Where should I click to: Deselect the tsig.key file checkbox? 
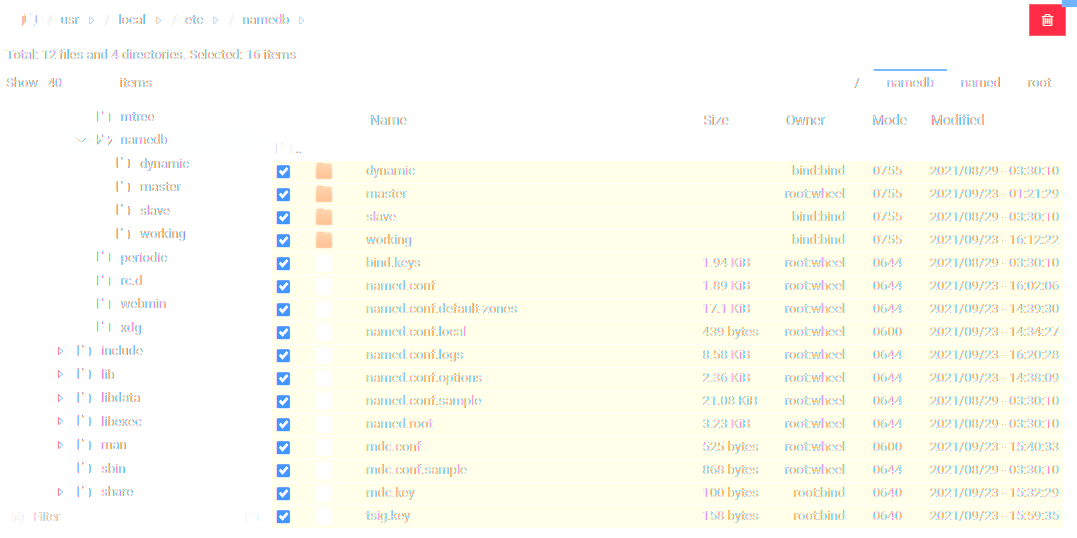pyautogui.click(x=283, y=516)
